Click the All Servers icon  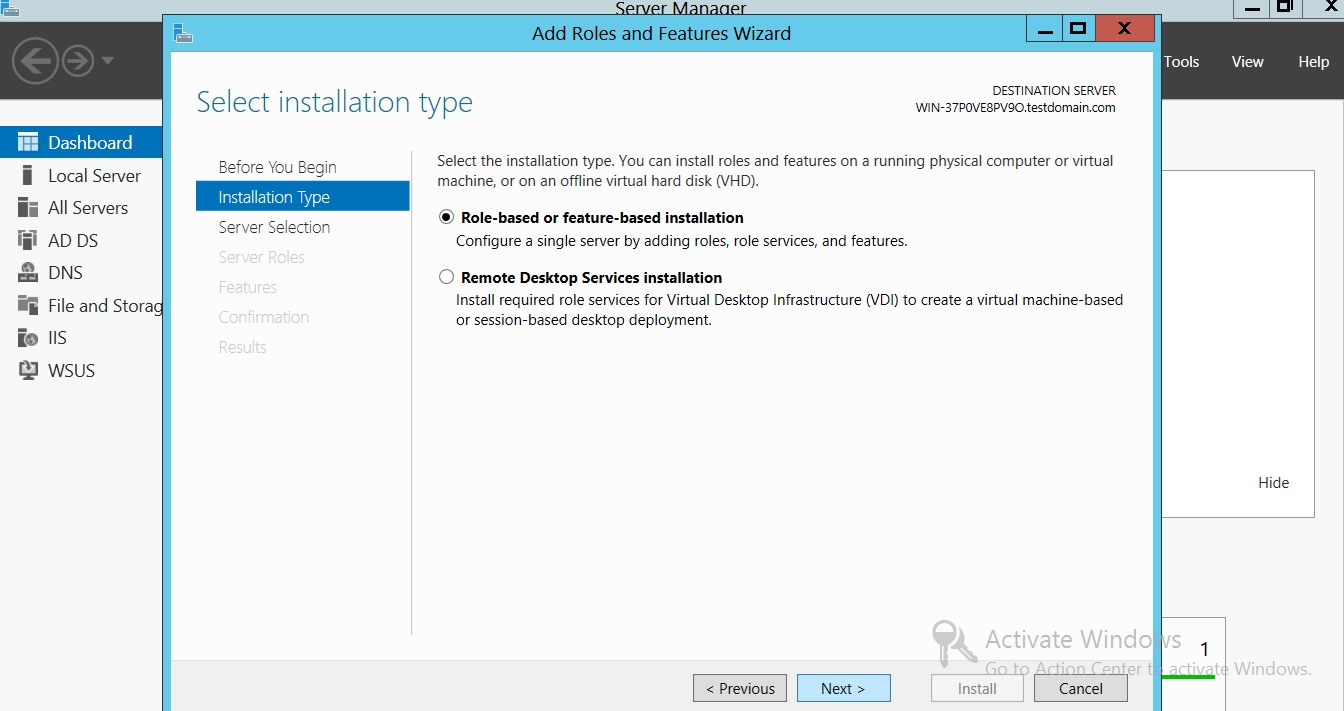(x=28, y=208)
